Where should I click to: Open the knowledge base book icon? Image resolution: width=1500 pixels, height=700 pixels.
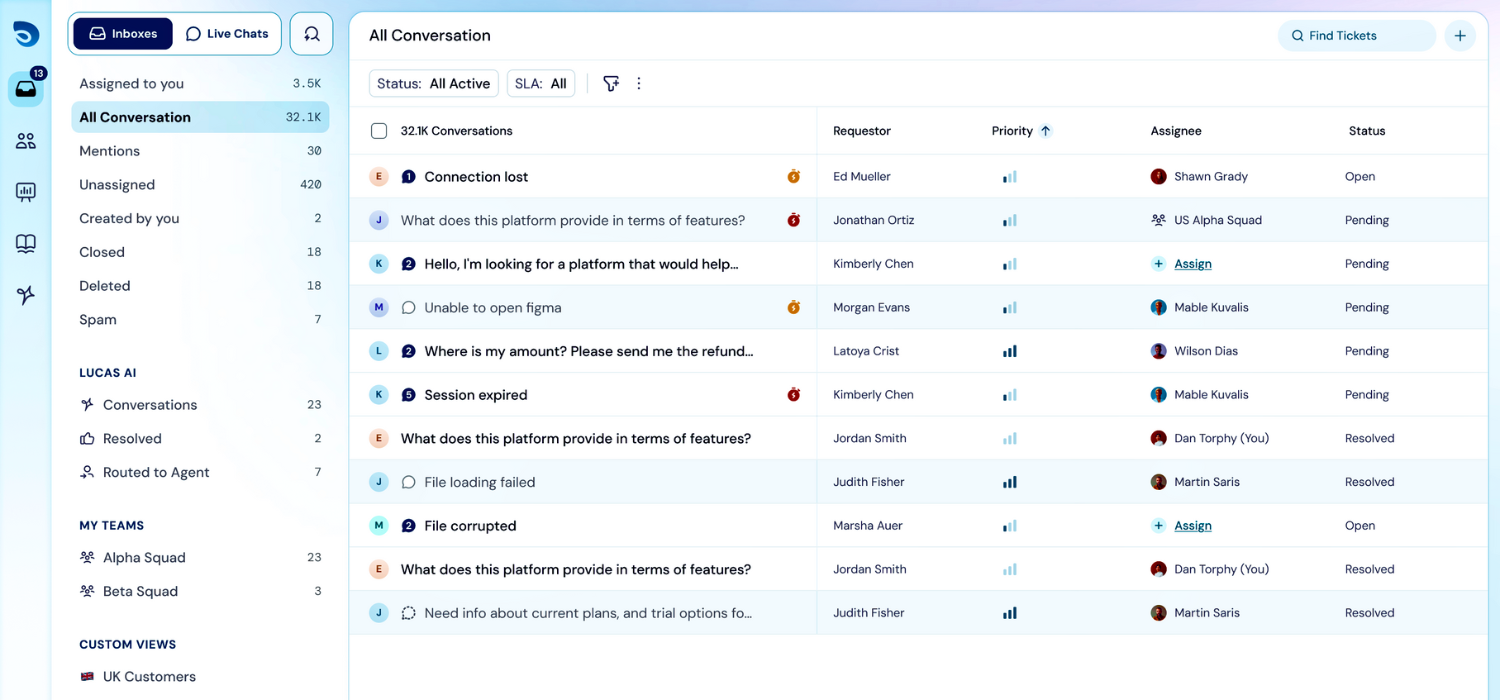pos(26,244)
